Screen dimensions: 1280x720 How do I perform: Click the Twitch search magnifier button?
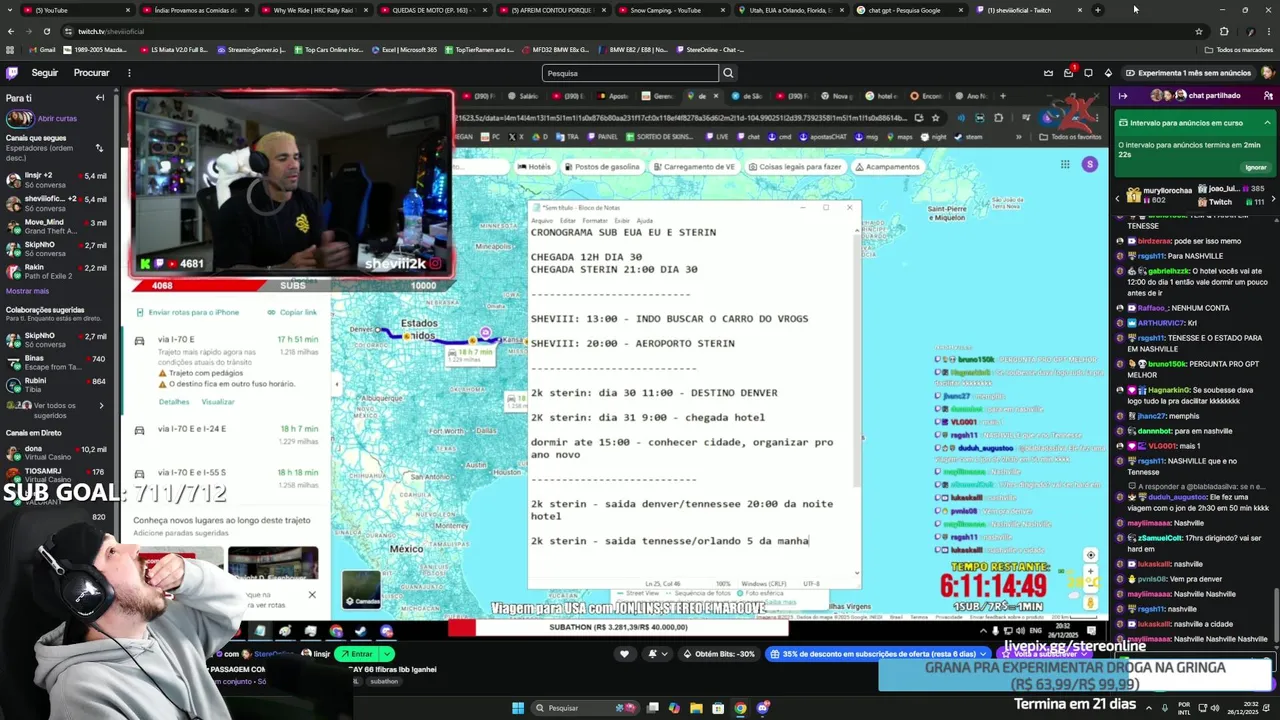click(728, 73)
